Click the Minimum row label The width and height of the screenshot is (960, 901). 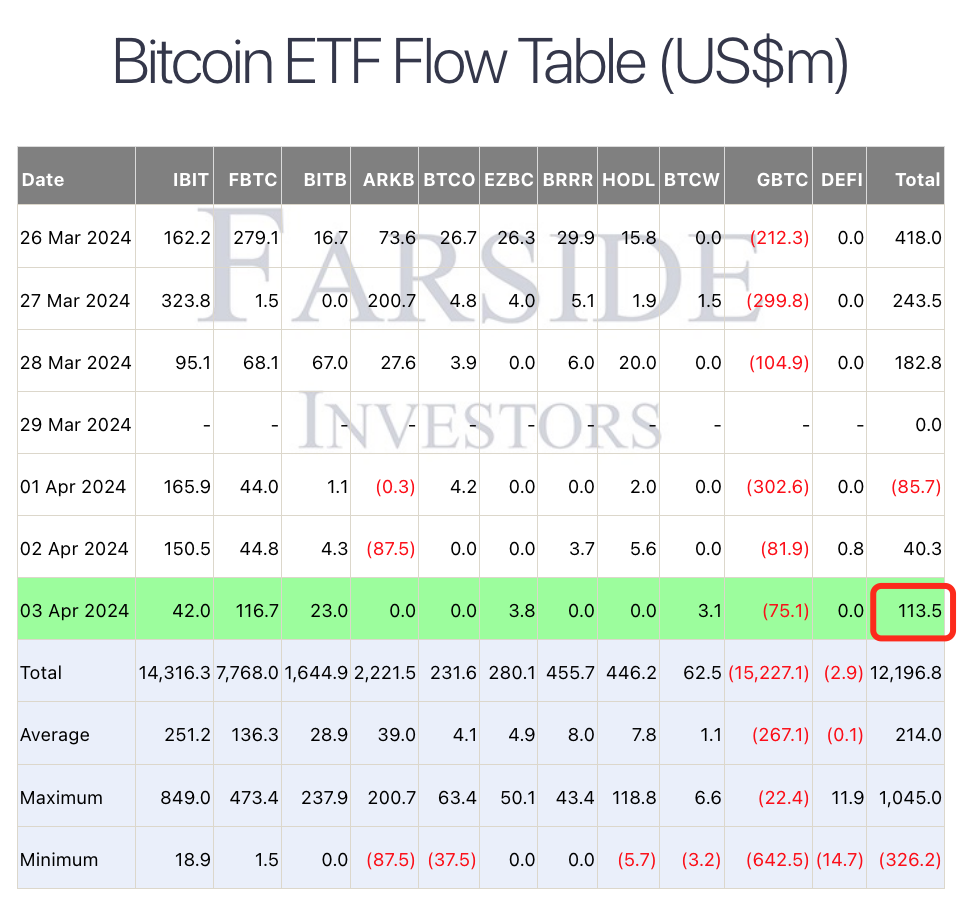pyautogui.click(x=59, y=860)
